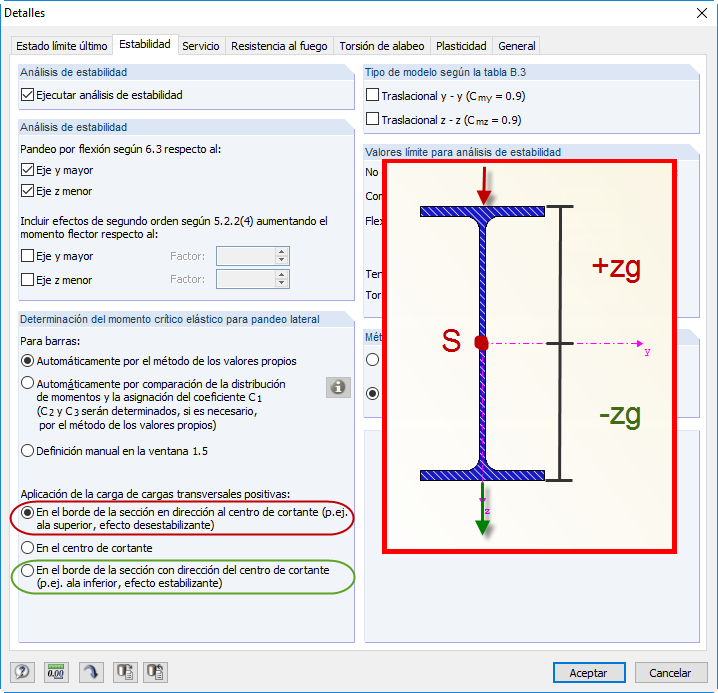Select stabilizing load on lower flange radio

(27, 570)
